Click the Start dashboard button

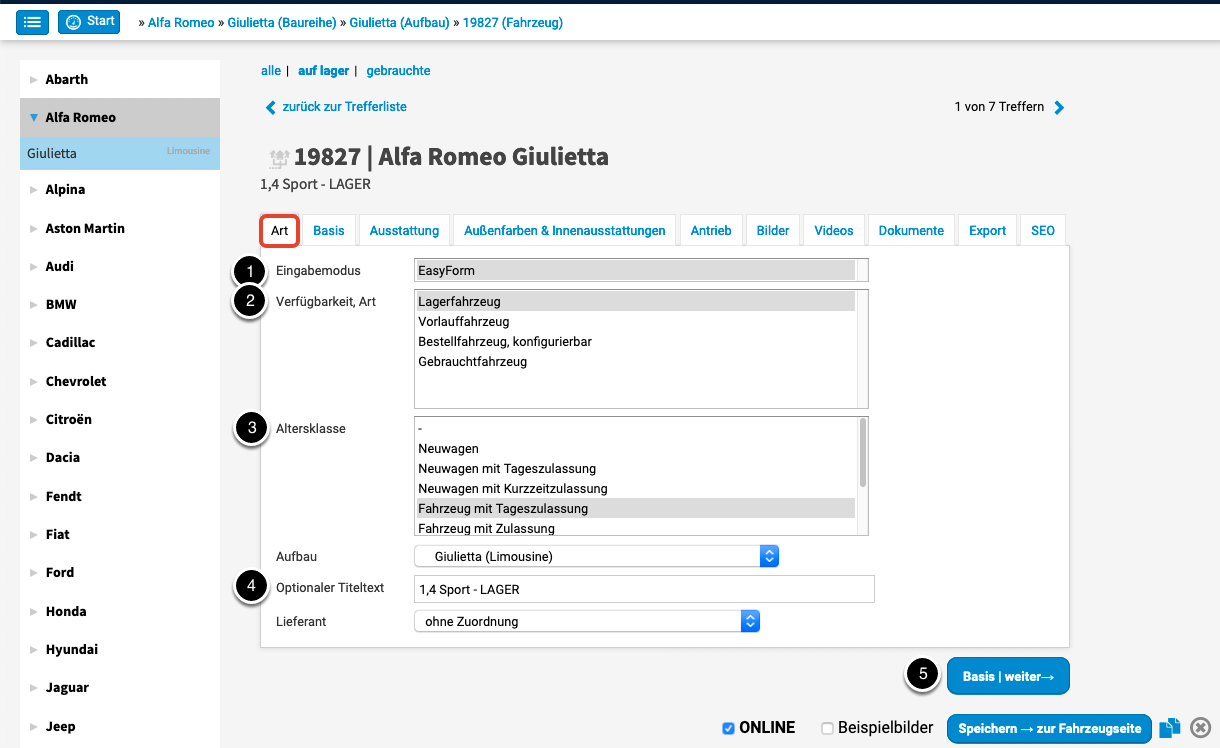pyautogui.click(x=89, y=21)
